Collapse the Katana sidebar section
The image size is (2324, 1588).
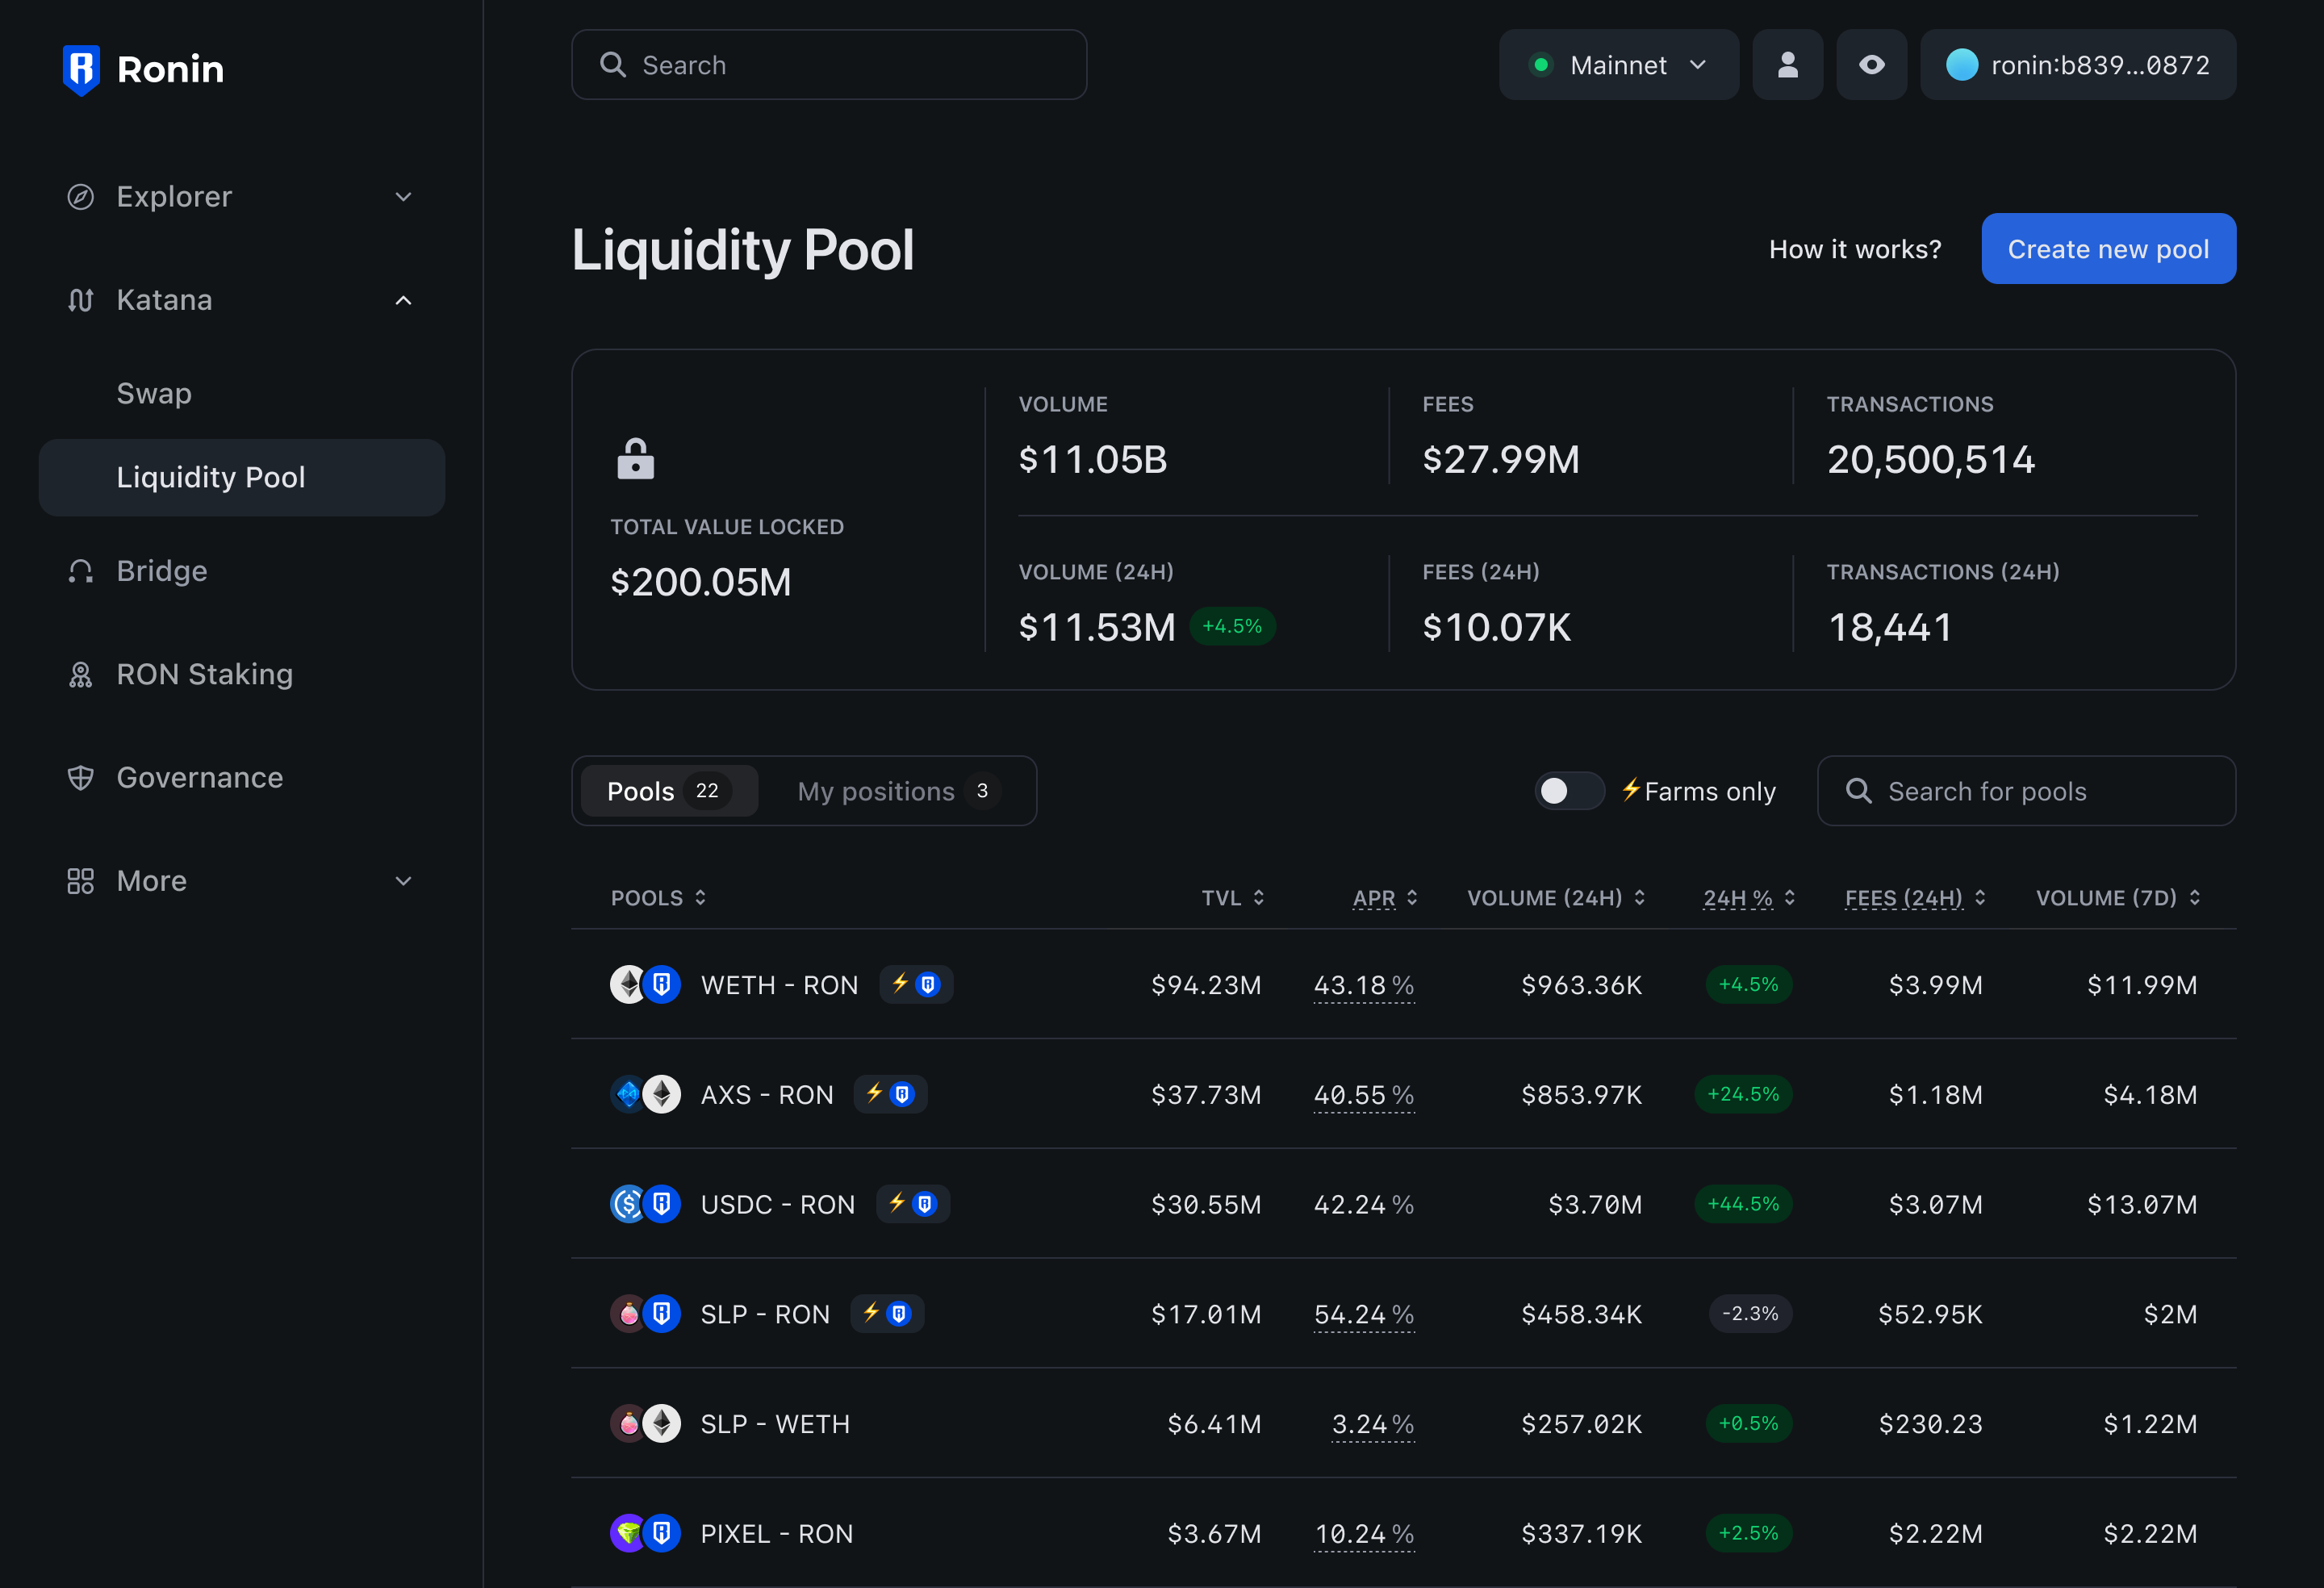pos(240,300)
